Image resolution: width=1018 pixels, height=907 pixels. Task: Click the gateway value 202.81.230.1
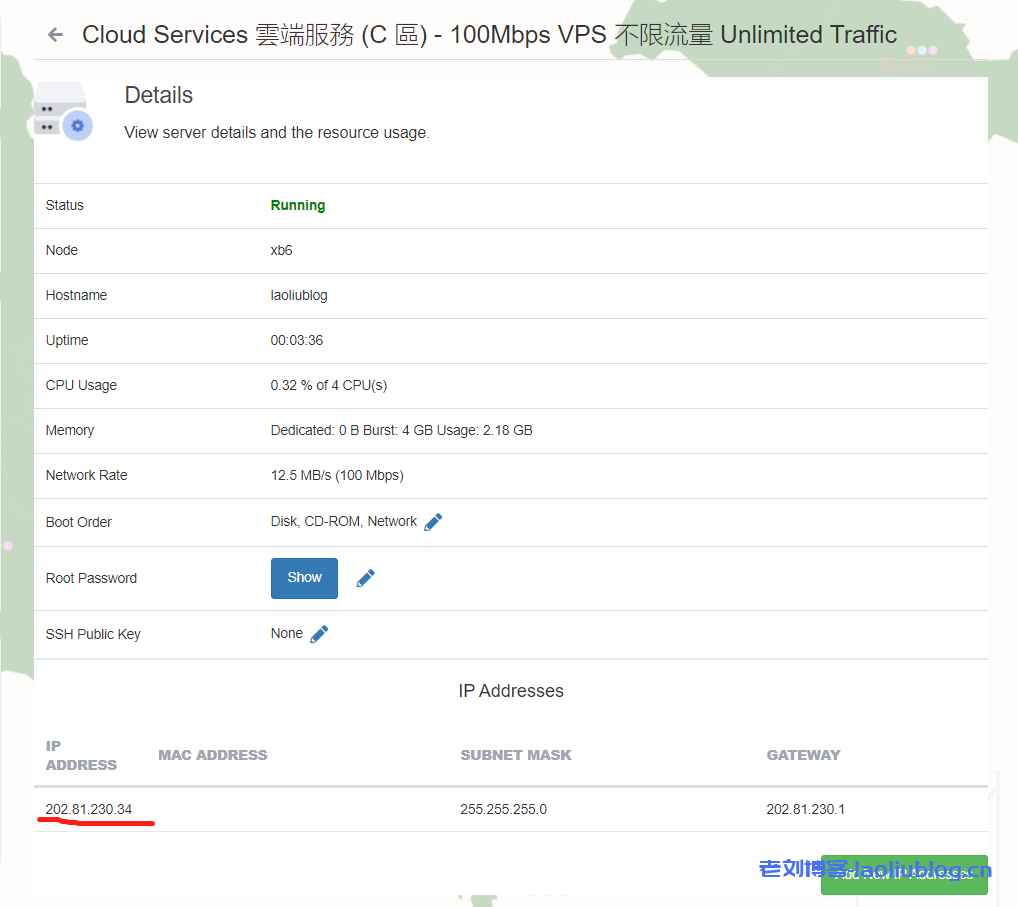(x=805, y=809)
